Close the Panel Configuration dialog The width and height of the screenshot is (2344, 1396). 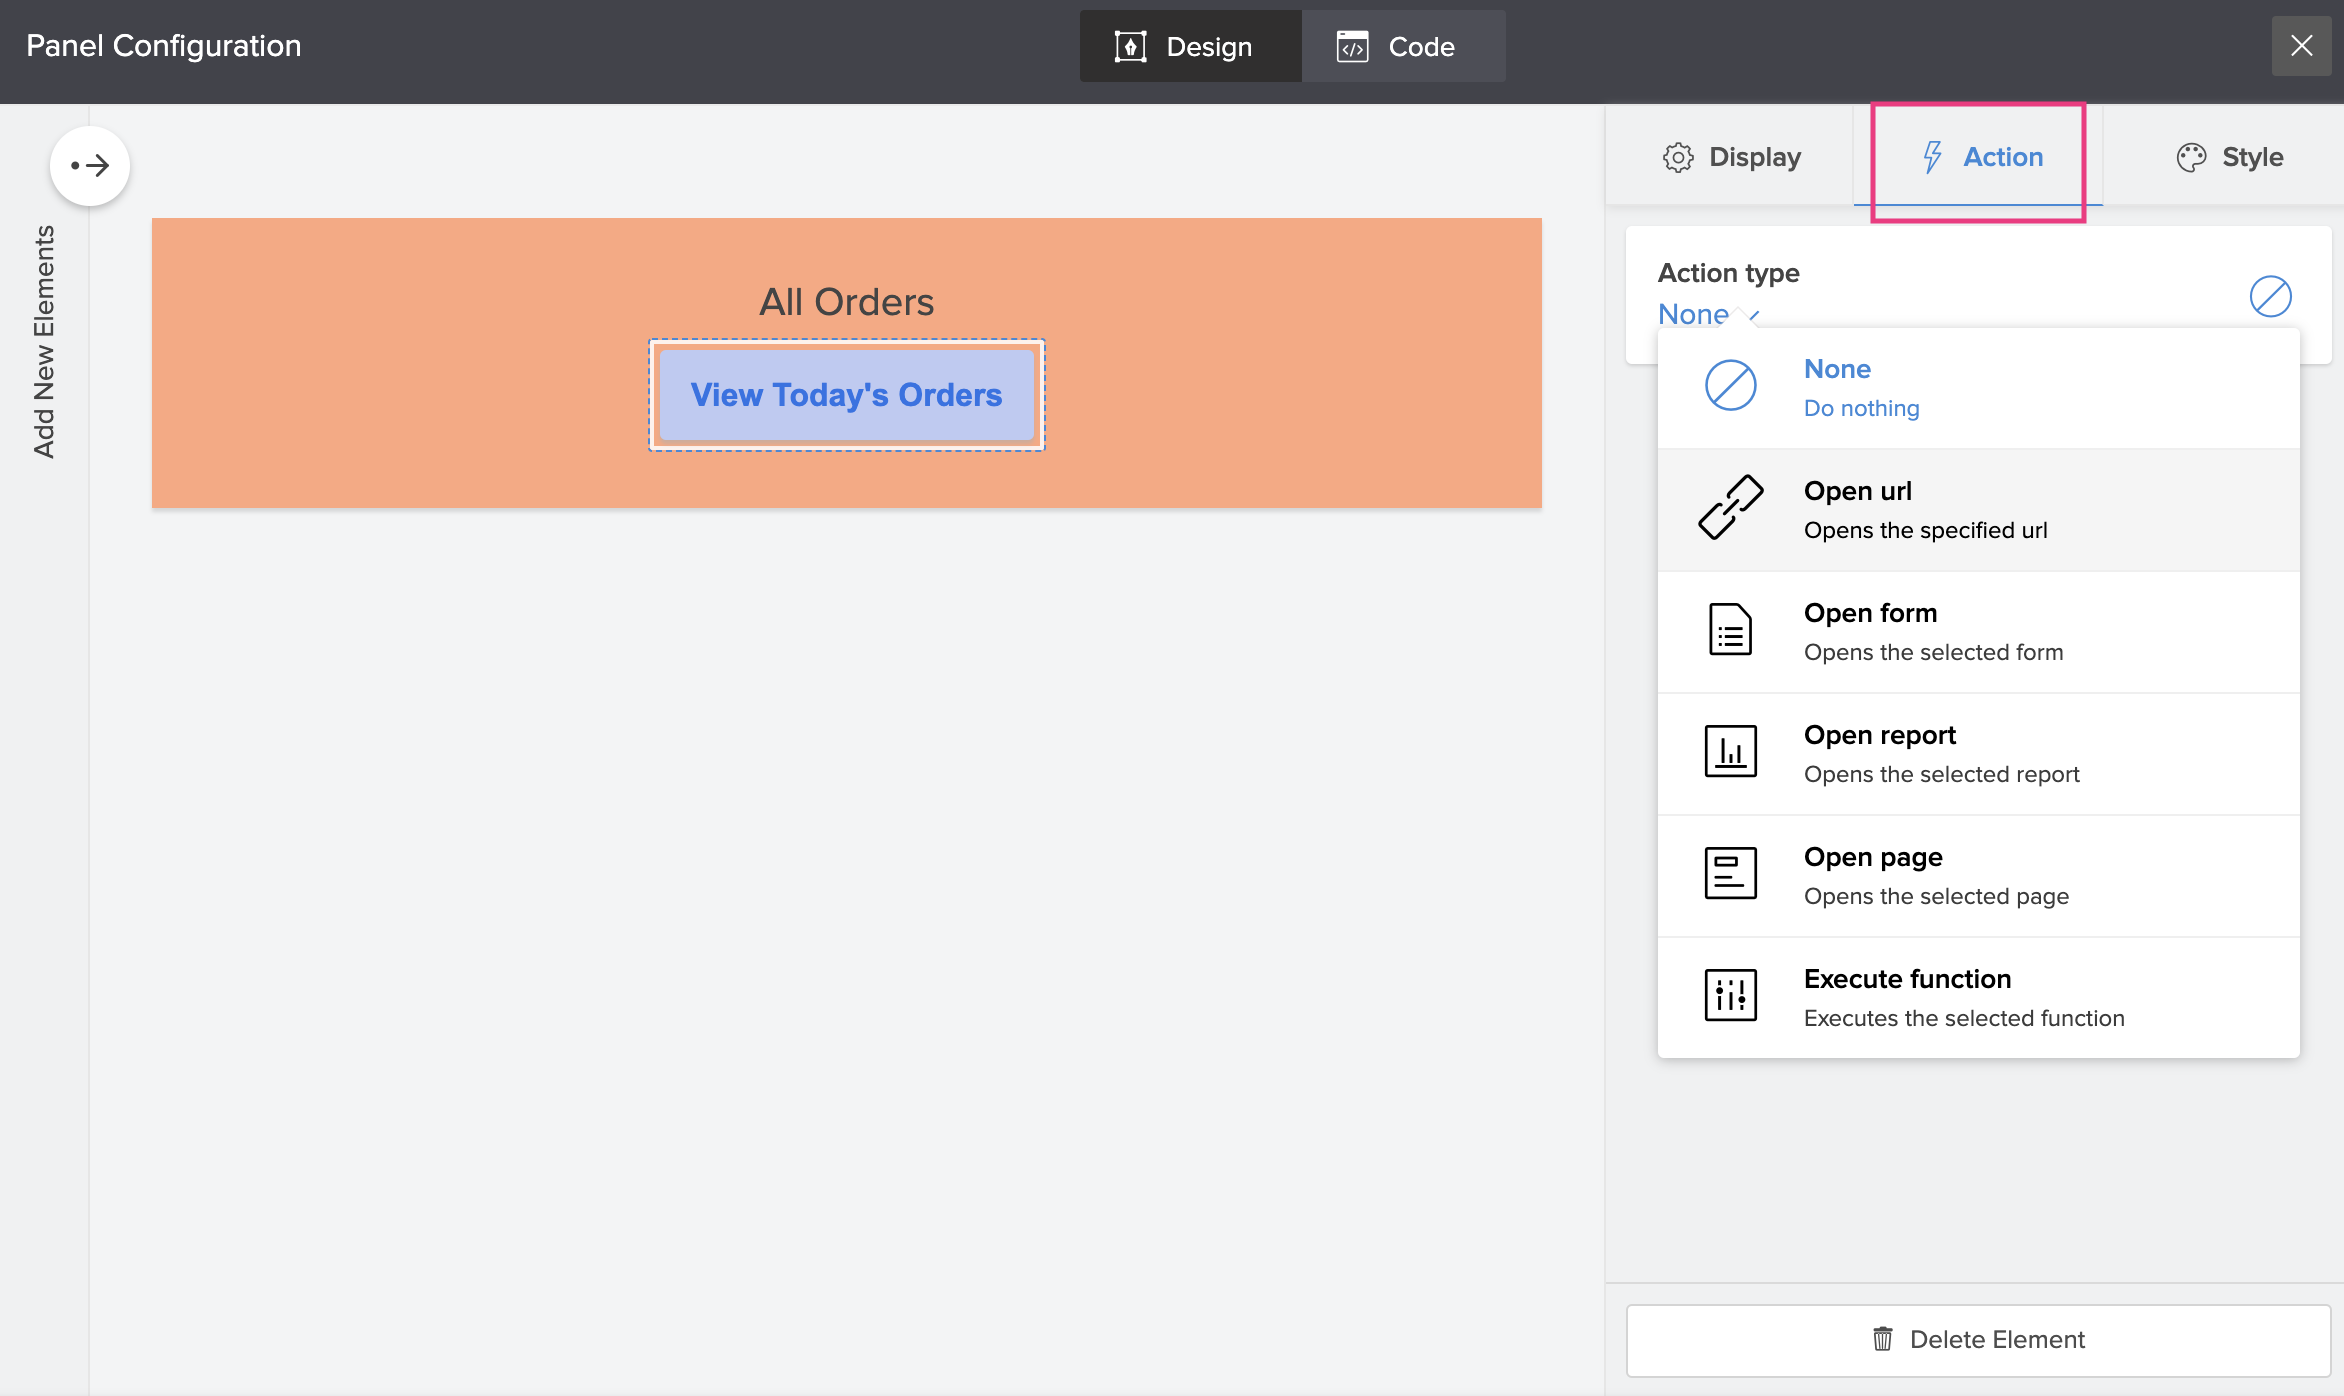pos(2301,46)
